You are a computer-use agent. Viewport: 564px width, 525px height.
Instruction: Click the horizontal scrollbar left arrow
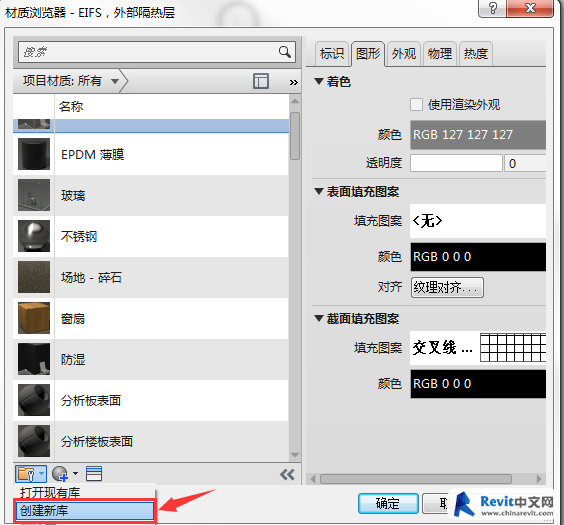(x=313, y=479)
